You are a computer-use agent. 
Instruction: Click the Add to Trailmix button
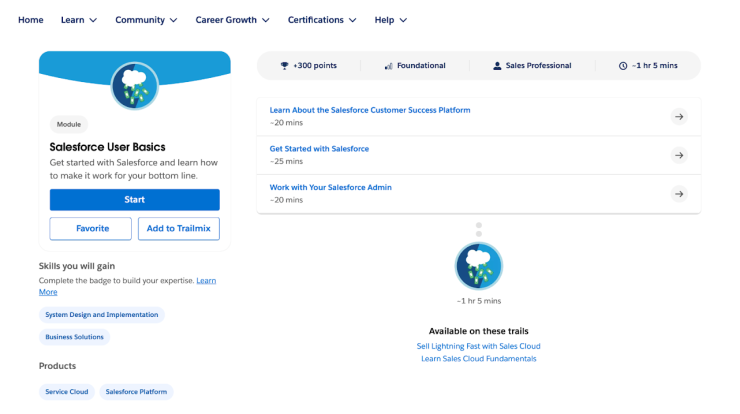click(179, 229)
